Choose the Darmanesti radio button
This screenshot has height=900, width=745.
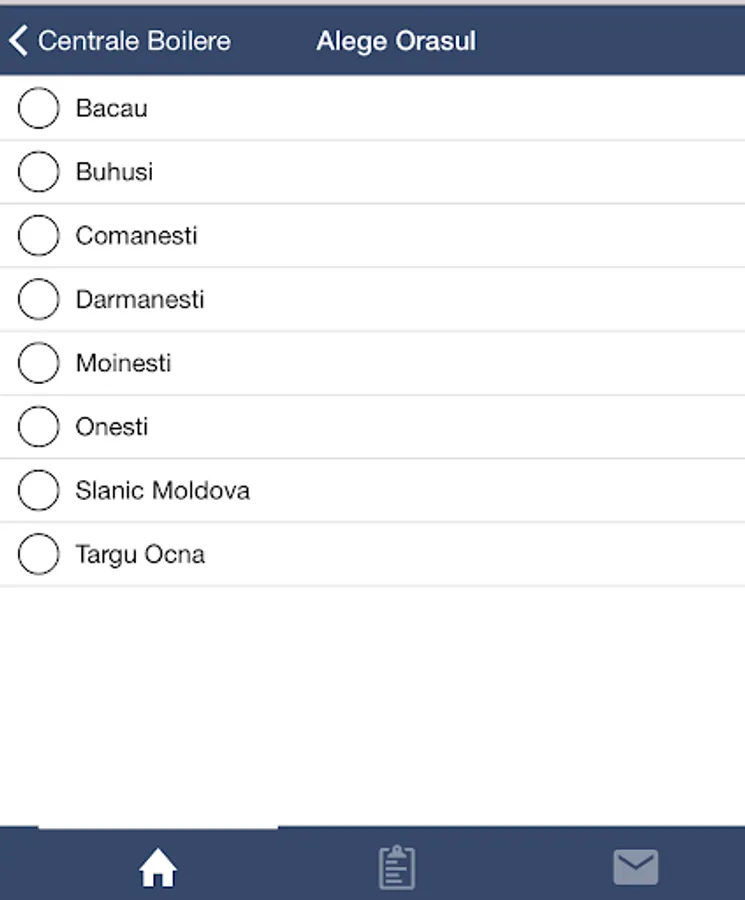39,300
